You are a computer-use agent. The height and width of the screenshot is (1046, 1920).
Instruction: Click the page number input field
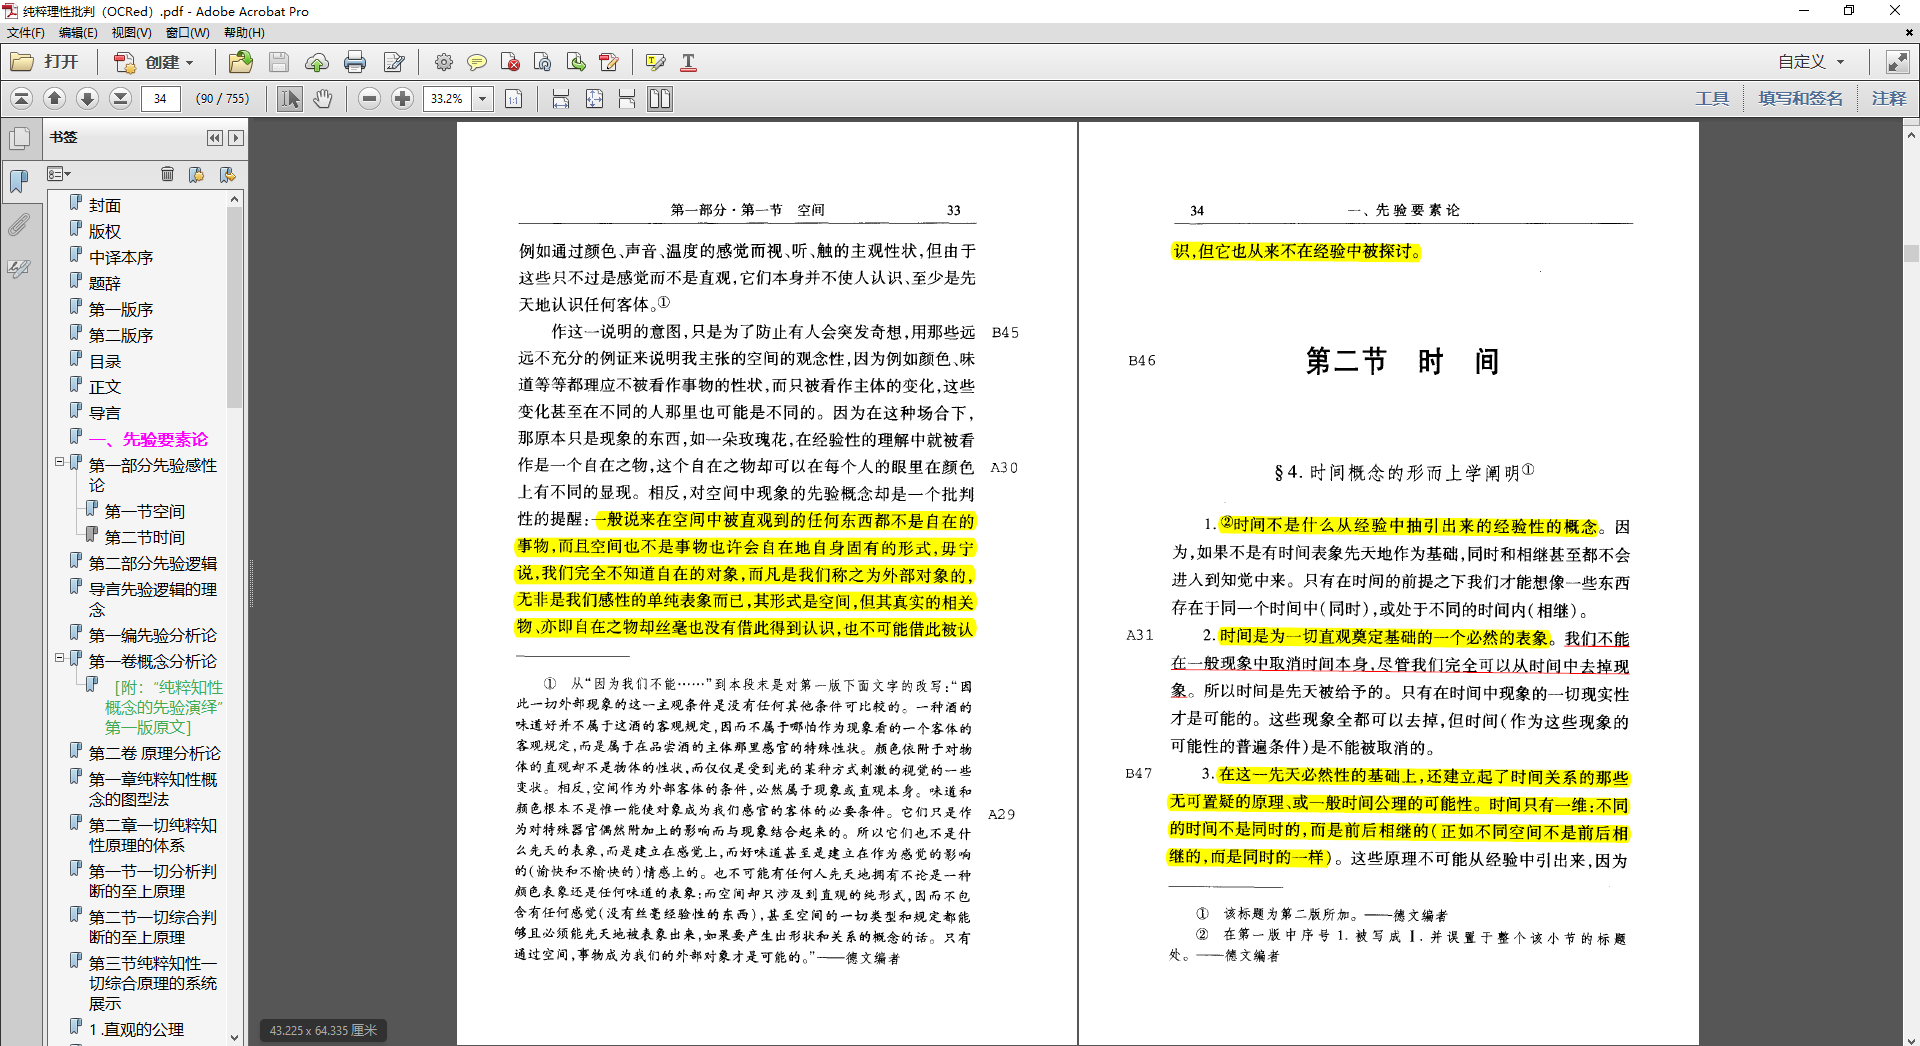[161, 98]
